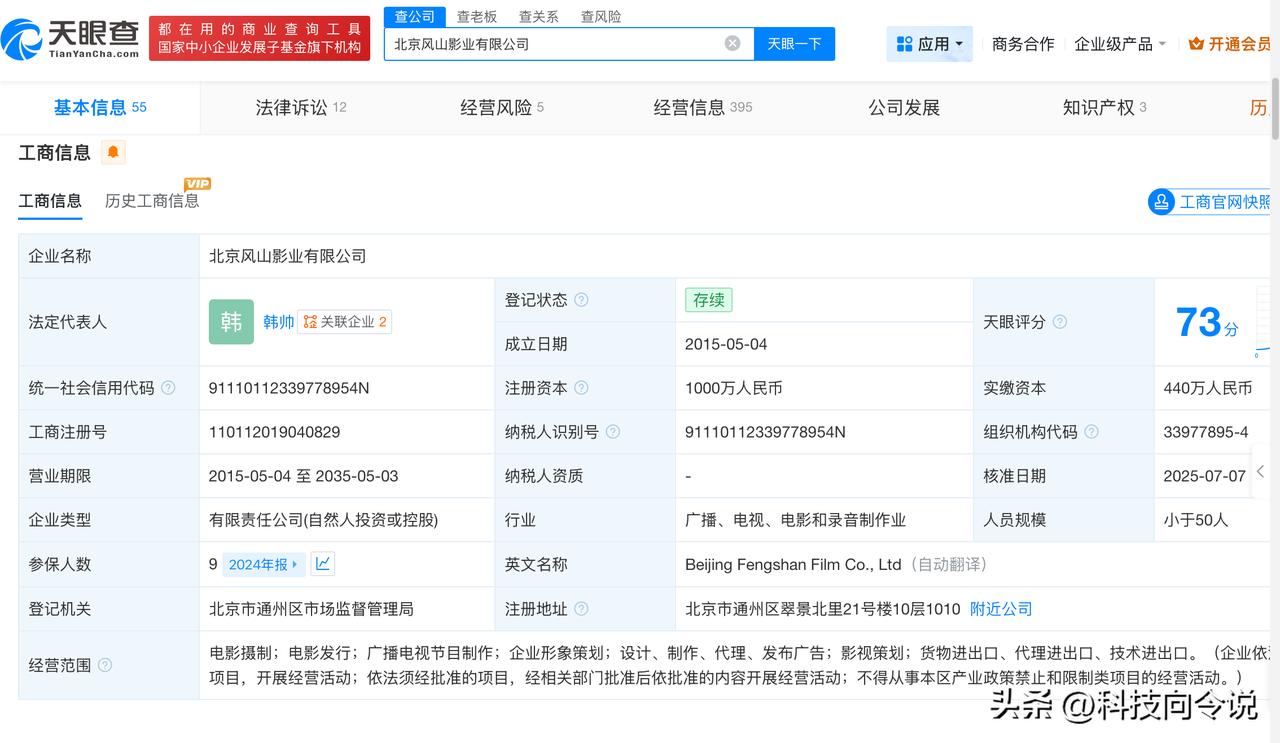Click the 1000万人民币 registered capital value
Viewport: 1280px width, 743px height.
point(734,388)
